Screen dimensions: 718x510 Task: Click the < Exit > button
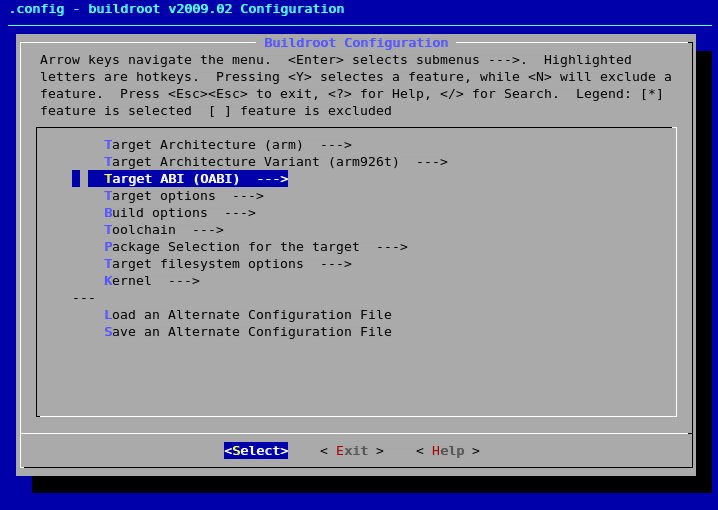[x=352, y=450]
